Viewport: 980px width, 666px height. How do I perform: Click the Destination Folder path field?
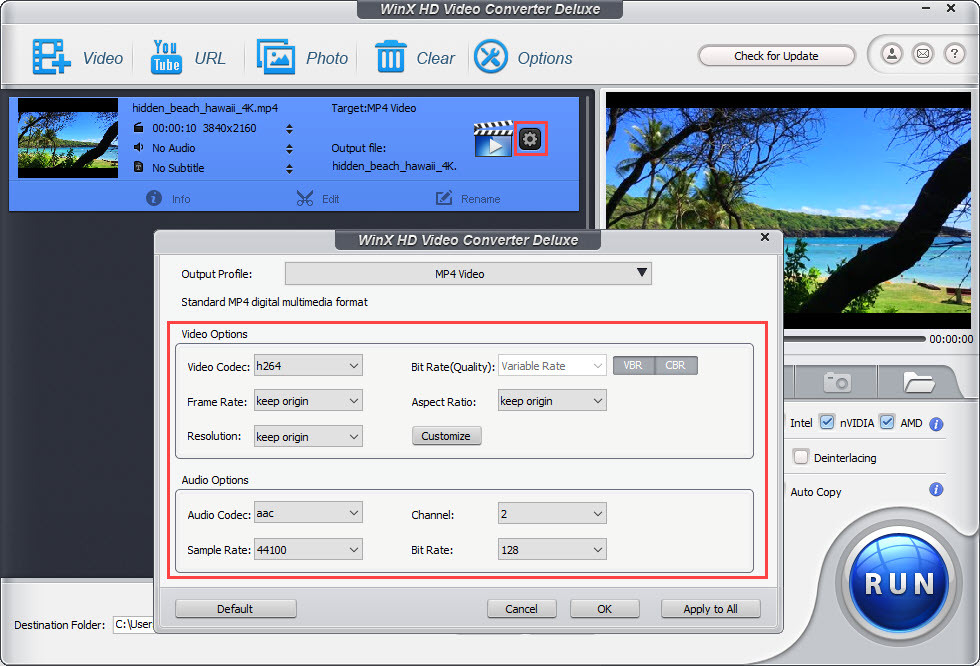tap(133, 624)
